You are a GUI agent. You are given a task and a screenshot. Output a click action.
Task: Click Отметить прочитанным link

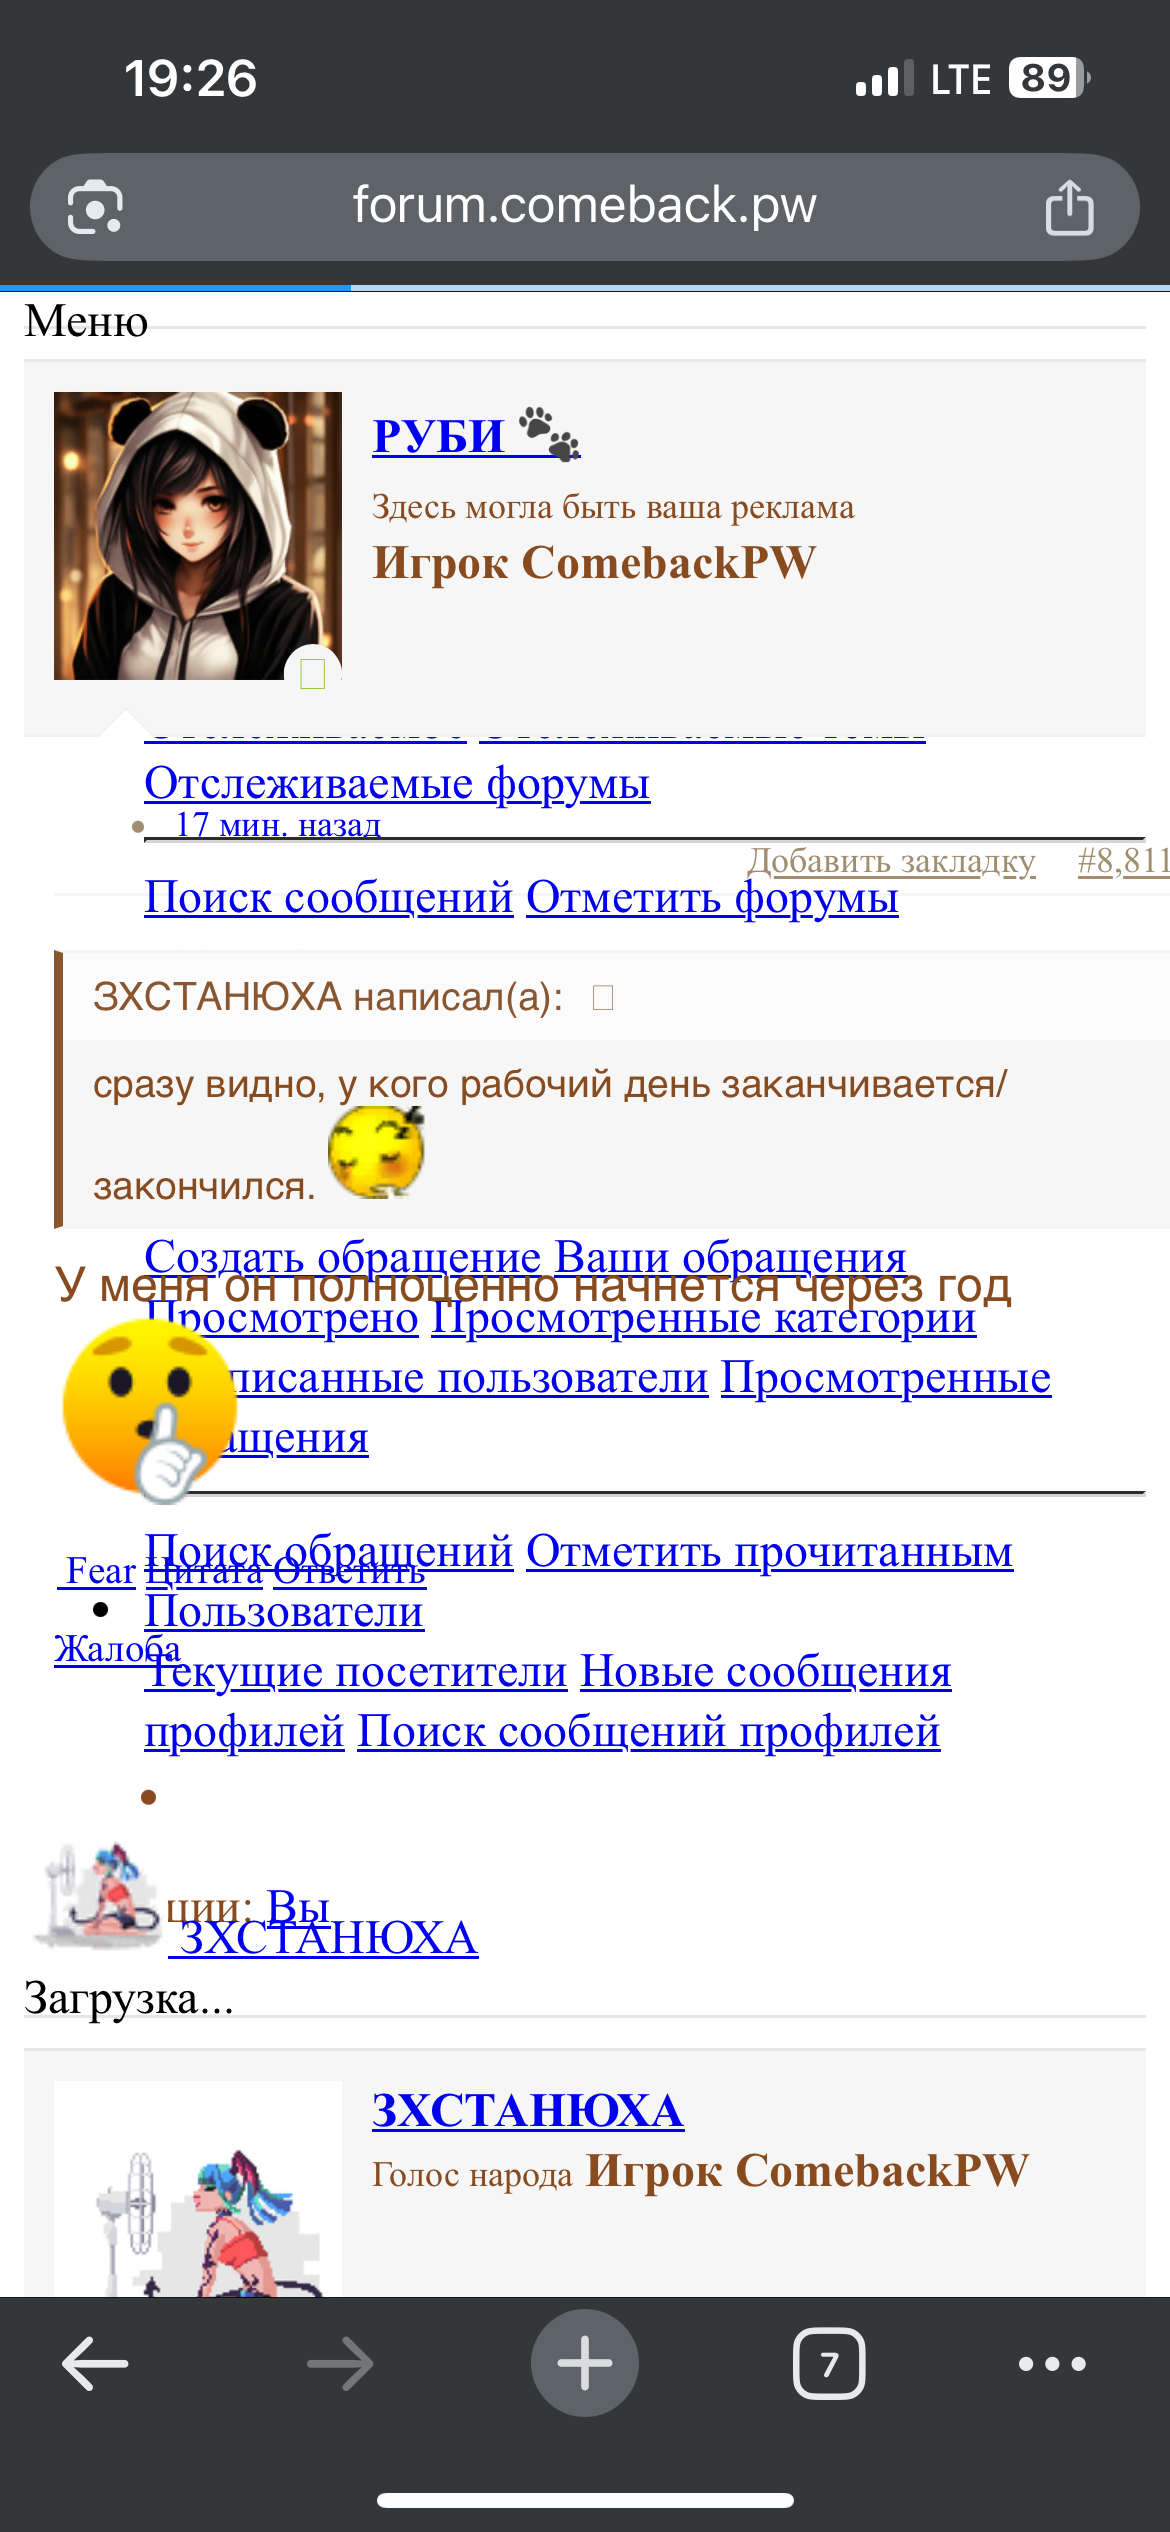click(769, 1551)
